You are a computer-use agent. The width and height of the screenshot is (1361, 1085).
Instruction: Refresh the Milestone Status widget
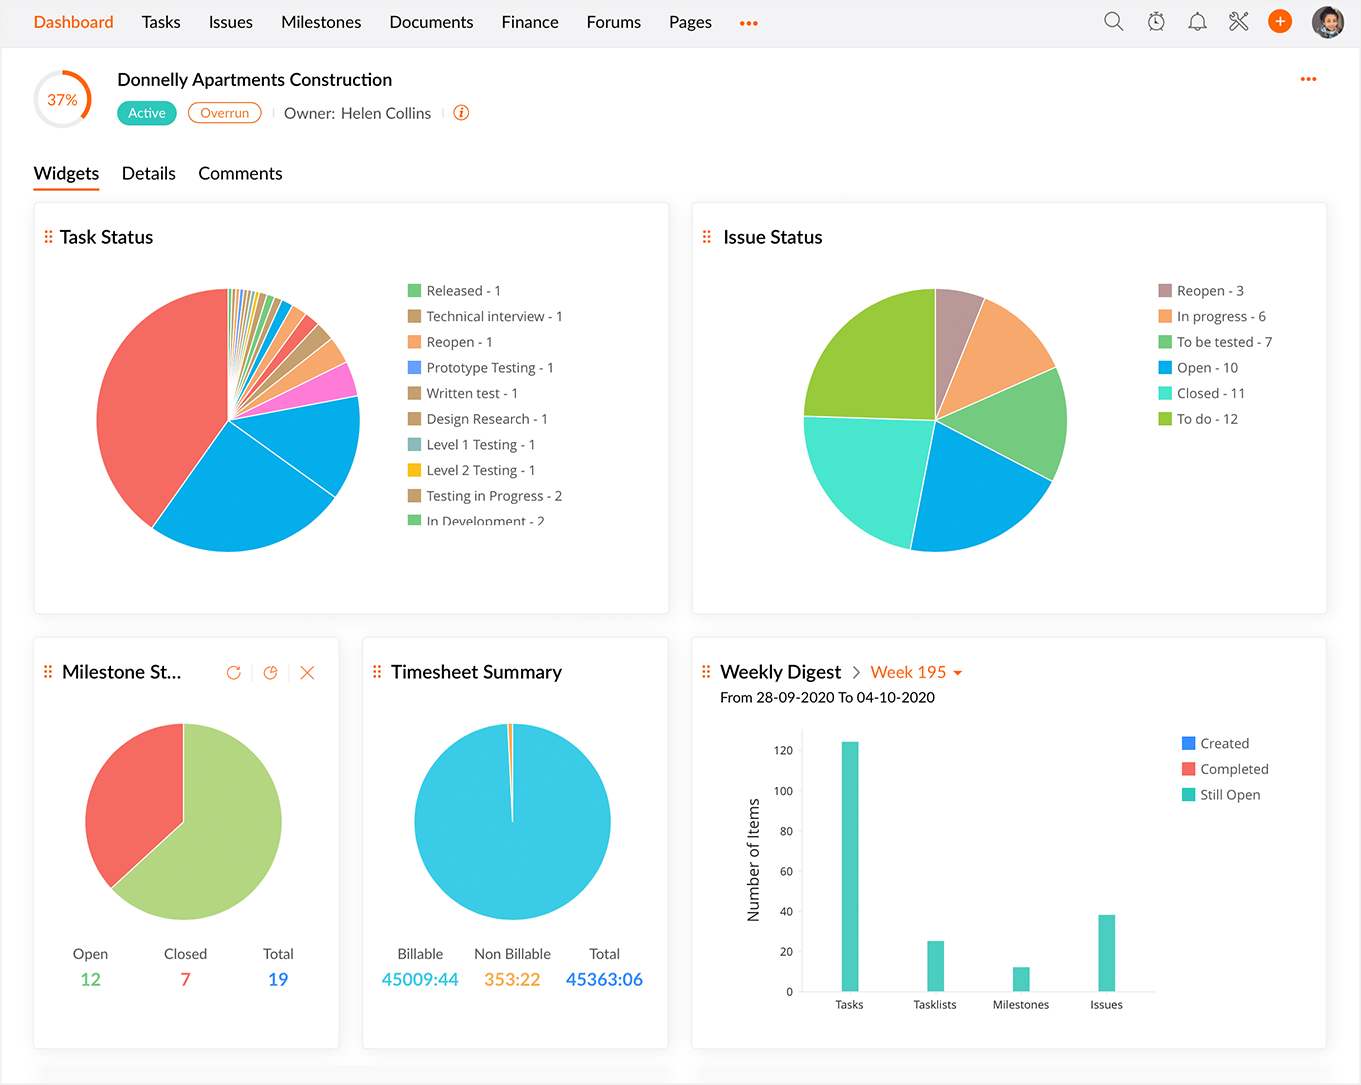click(x=234, y=673)
